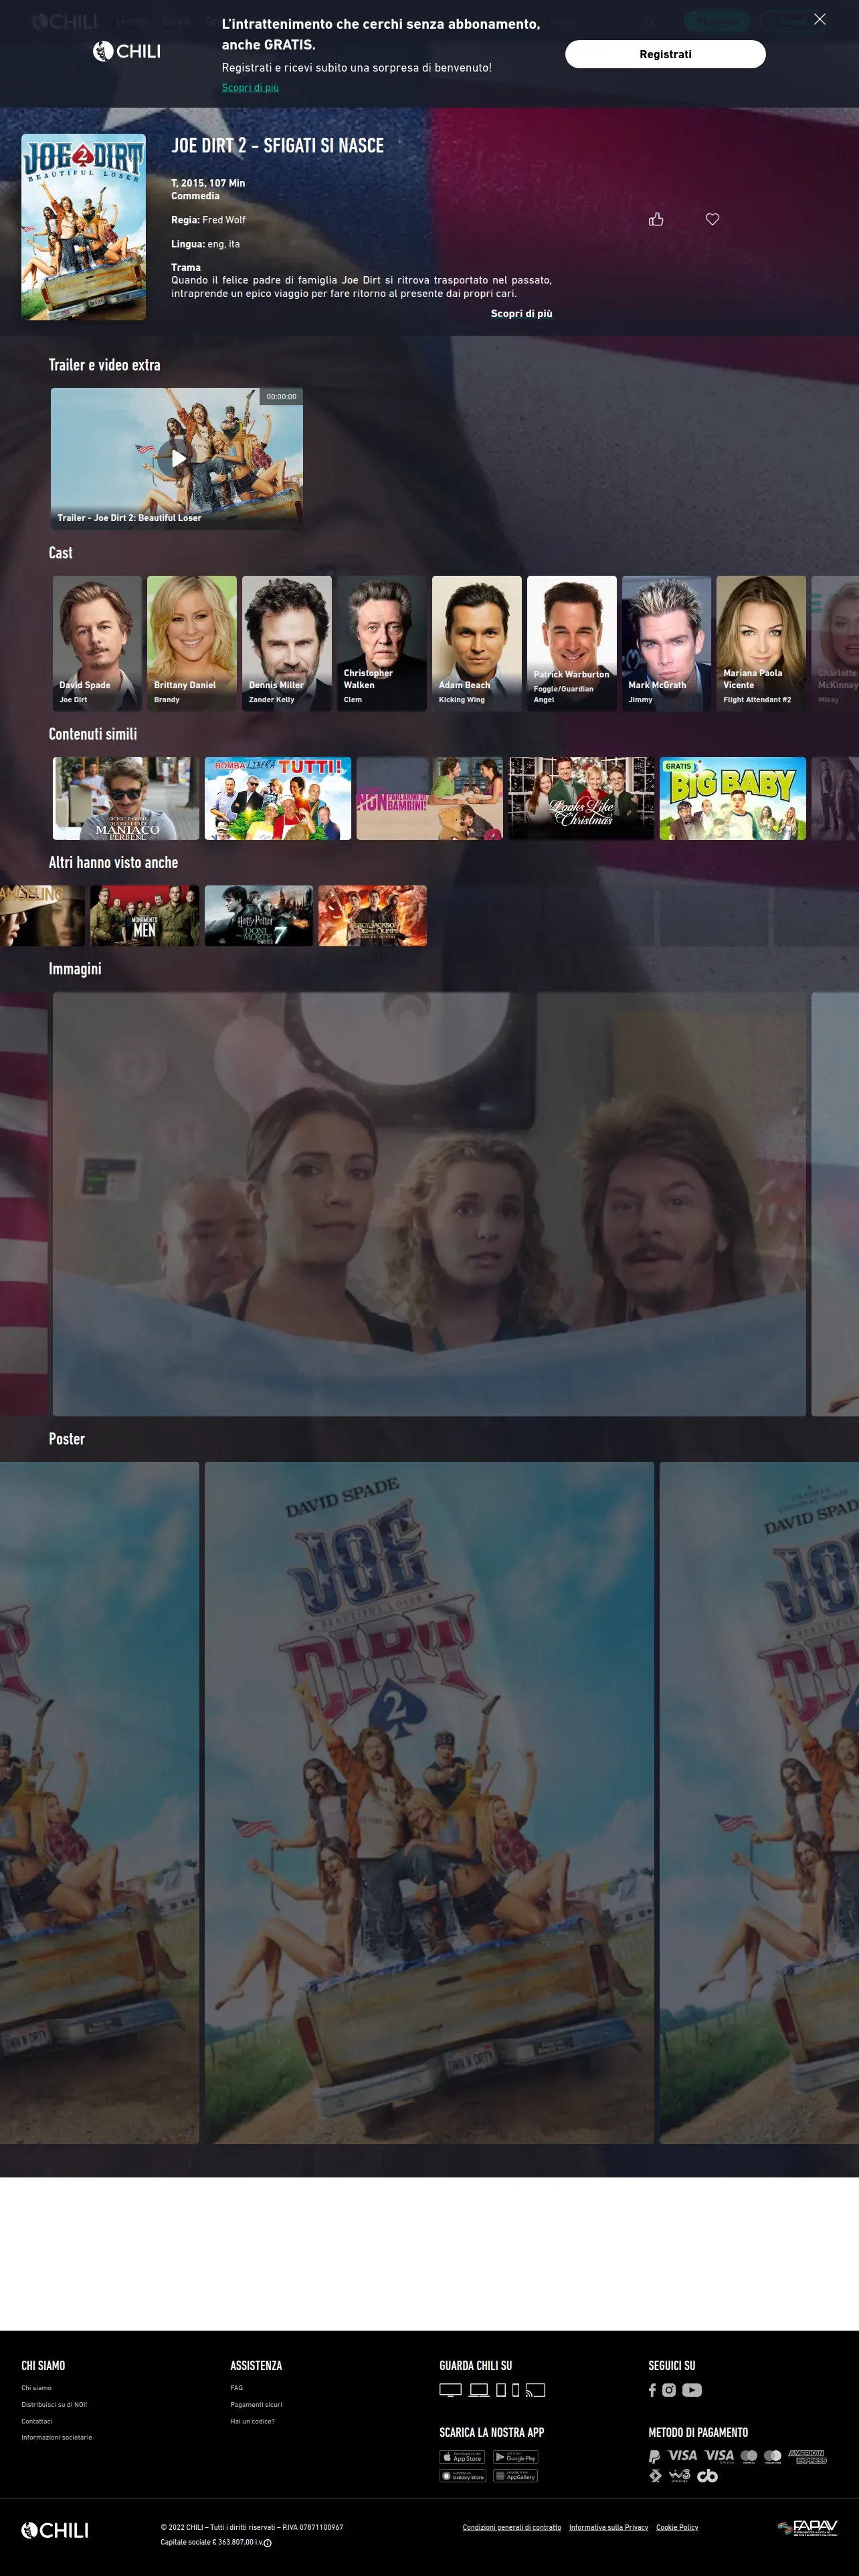
Task: Click the CHILI logo in the banner
Action: coord(127,51)
